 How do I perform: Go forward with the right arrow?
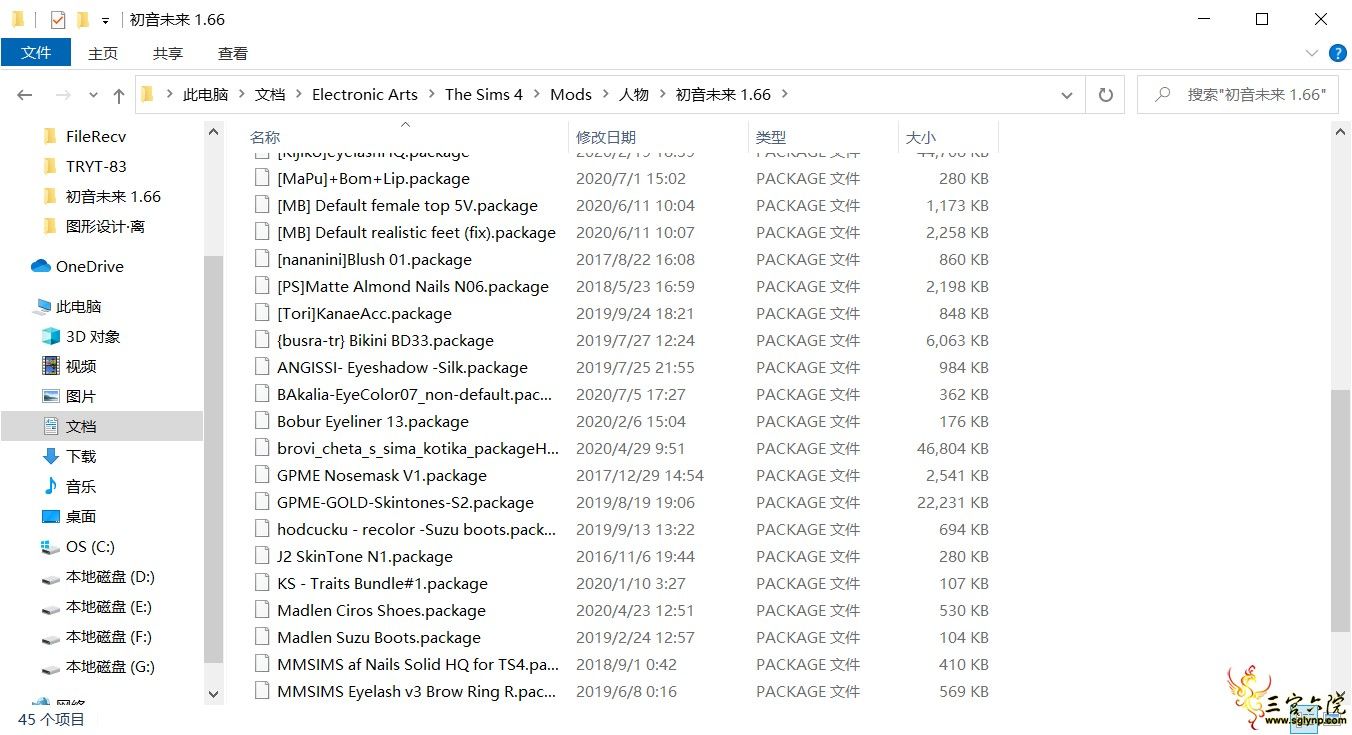63,95
